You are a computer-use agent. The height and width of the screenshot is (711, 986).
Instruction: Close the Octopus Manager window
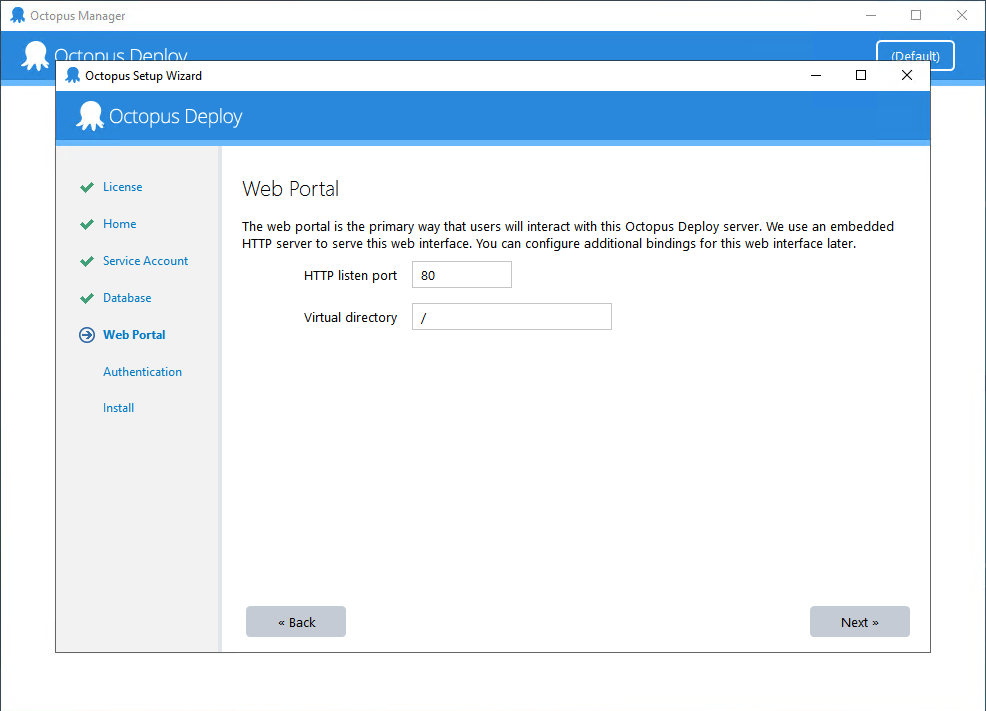[962, 15]
